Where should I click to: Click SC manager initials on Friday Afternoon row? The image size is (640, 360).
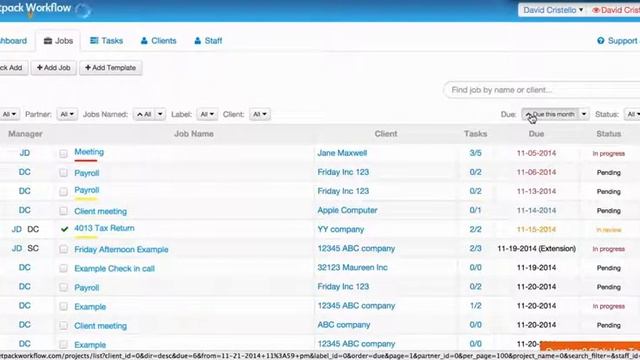point(33,248)
